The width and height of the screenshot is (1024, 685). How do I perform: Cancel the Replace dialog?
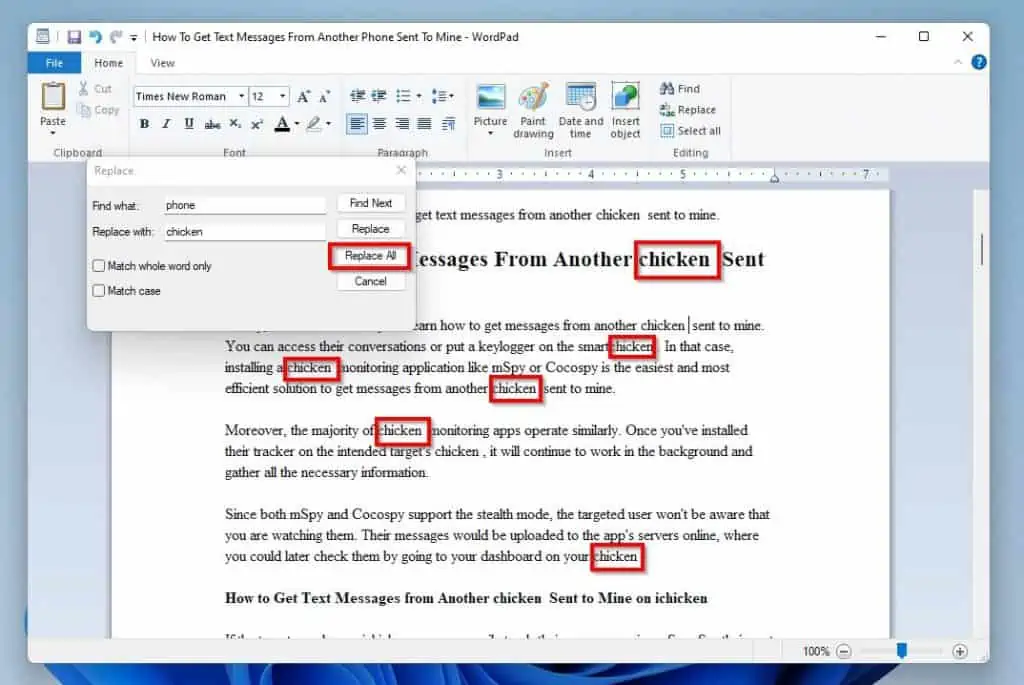coord(370,281)
